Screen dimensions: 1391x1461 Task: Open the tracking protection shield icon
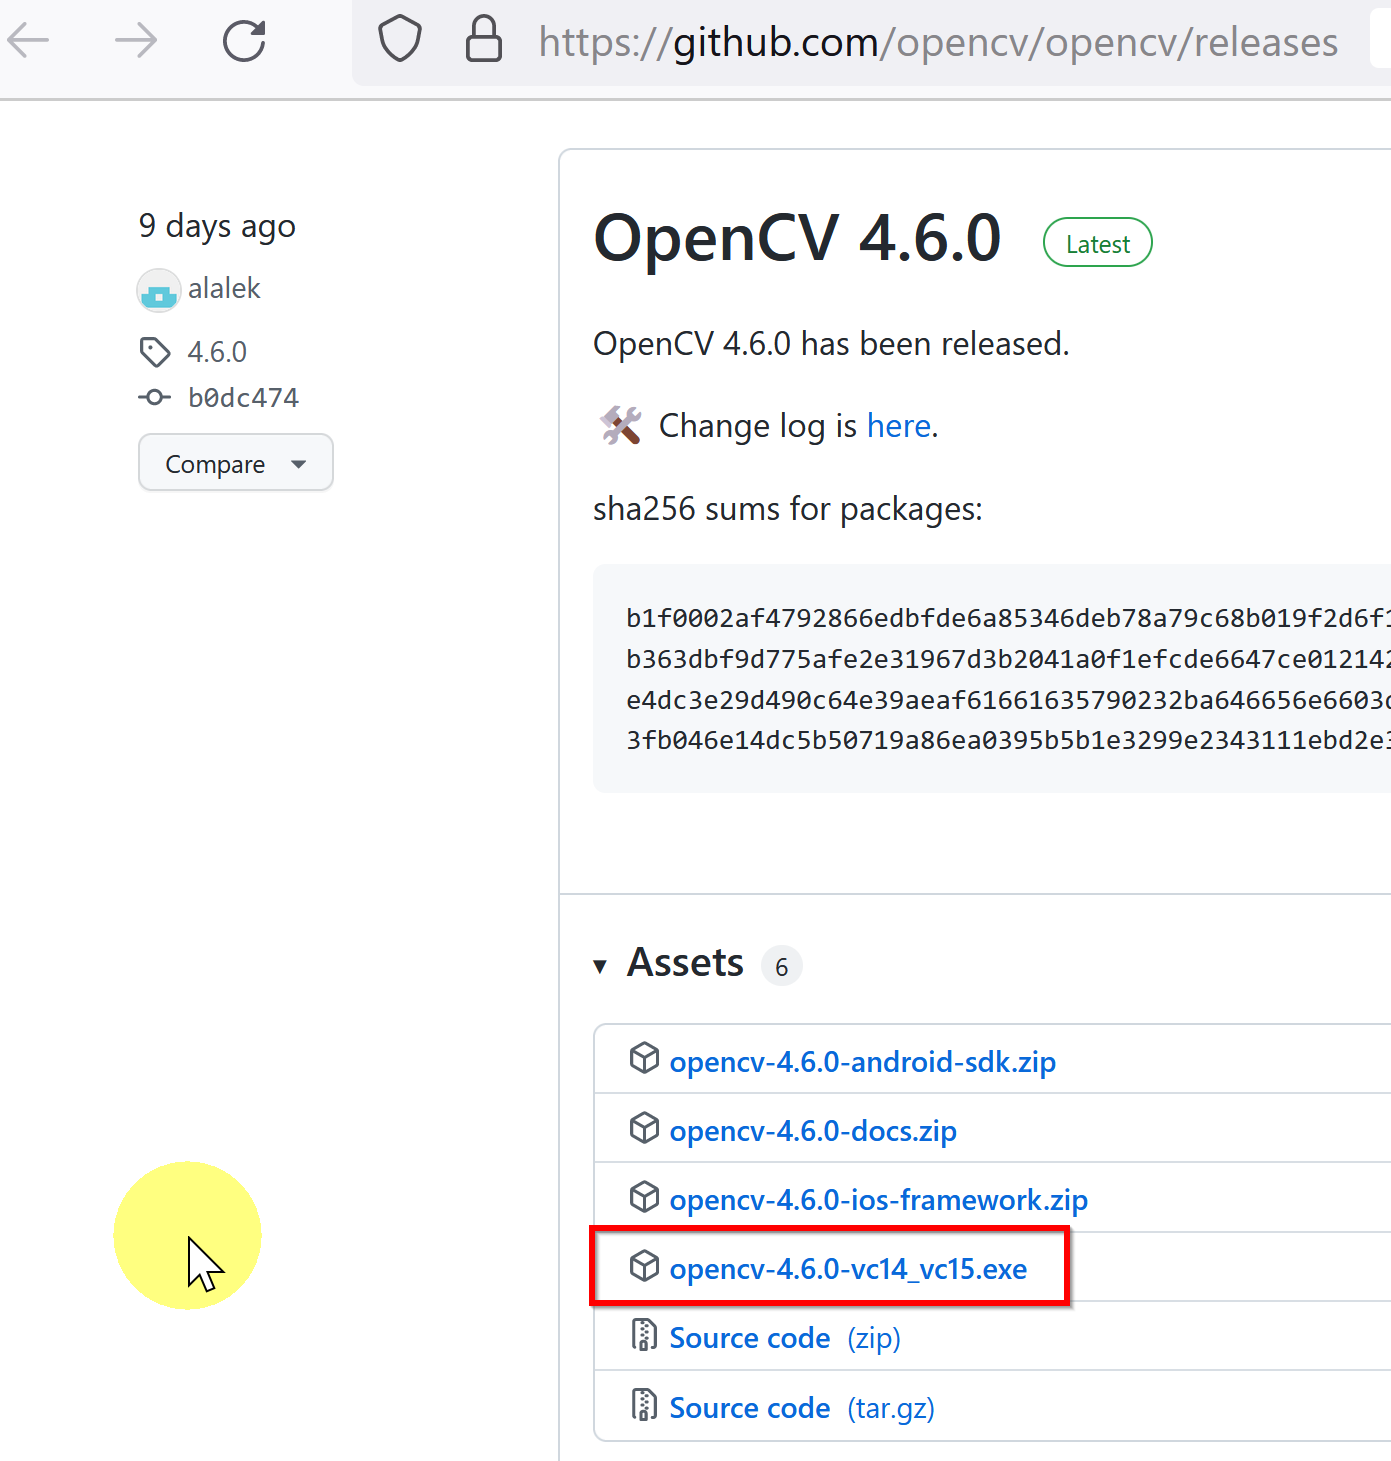(x=400, y=40)
